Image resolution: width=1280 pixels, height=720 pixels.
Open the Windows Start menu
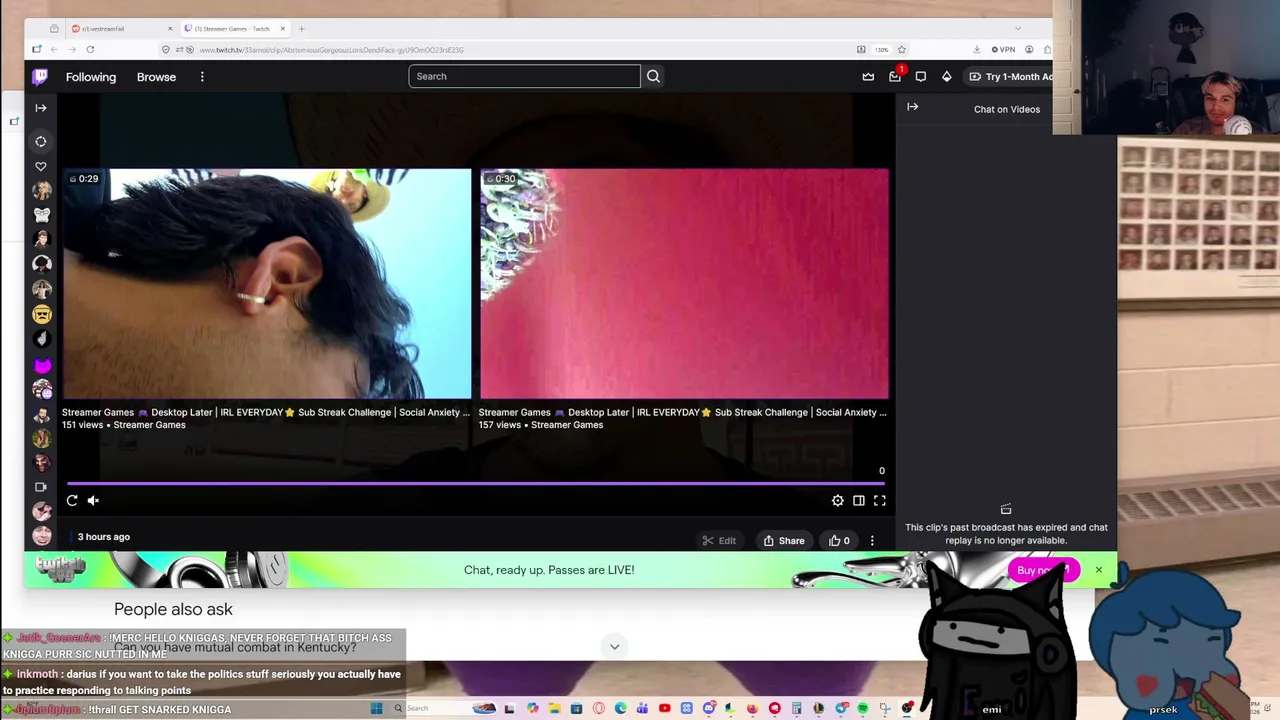[376, 709]
